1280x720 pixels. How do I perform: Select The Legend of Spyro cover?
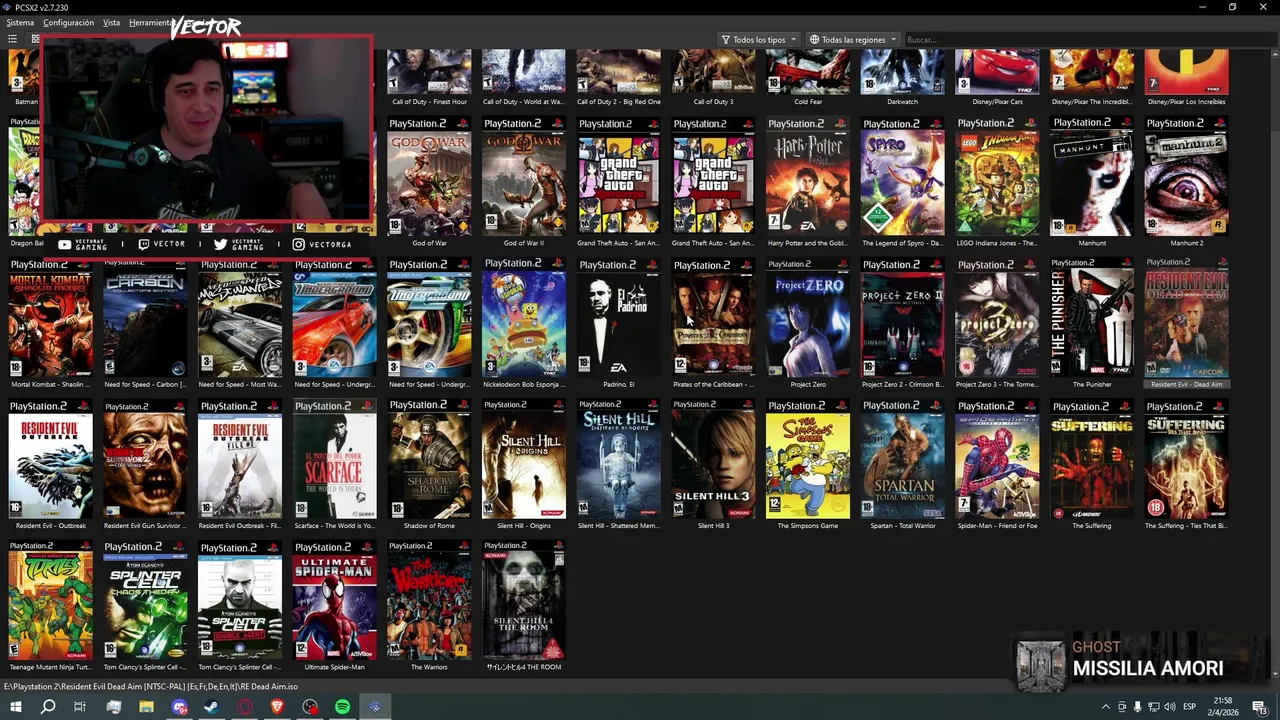(902, 176)
